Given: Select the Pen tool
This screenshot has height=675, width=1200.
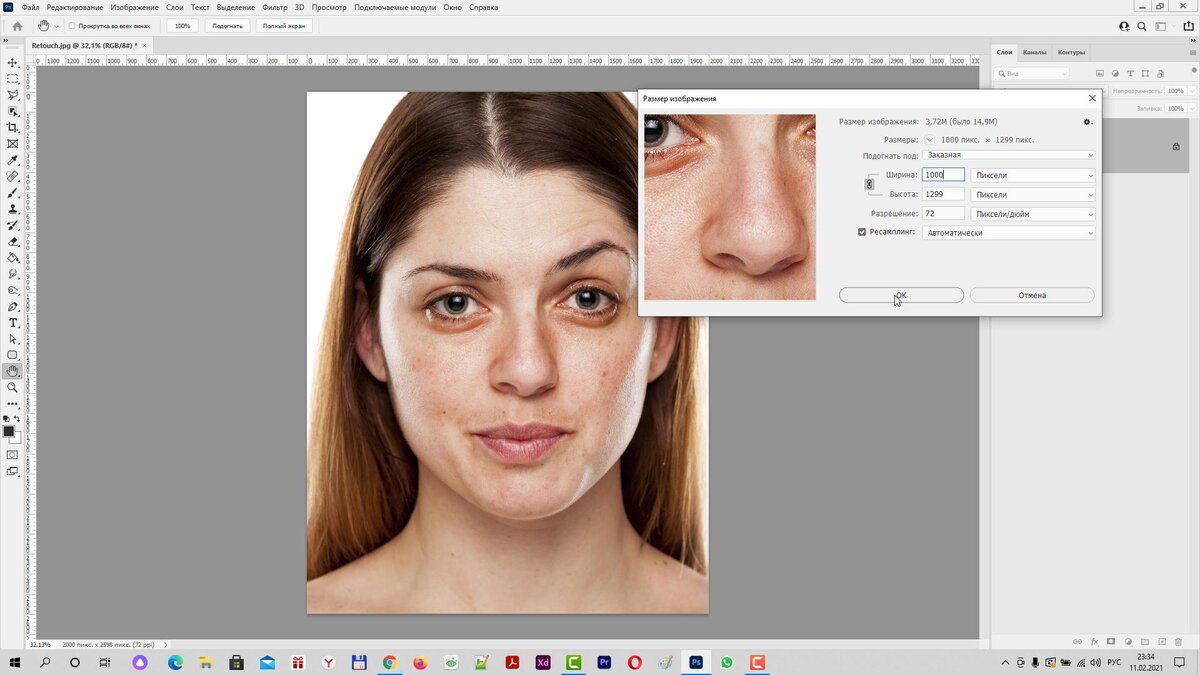Looking at the screenshot, I should click(x=13, y=306).
